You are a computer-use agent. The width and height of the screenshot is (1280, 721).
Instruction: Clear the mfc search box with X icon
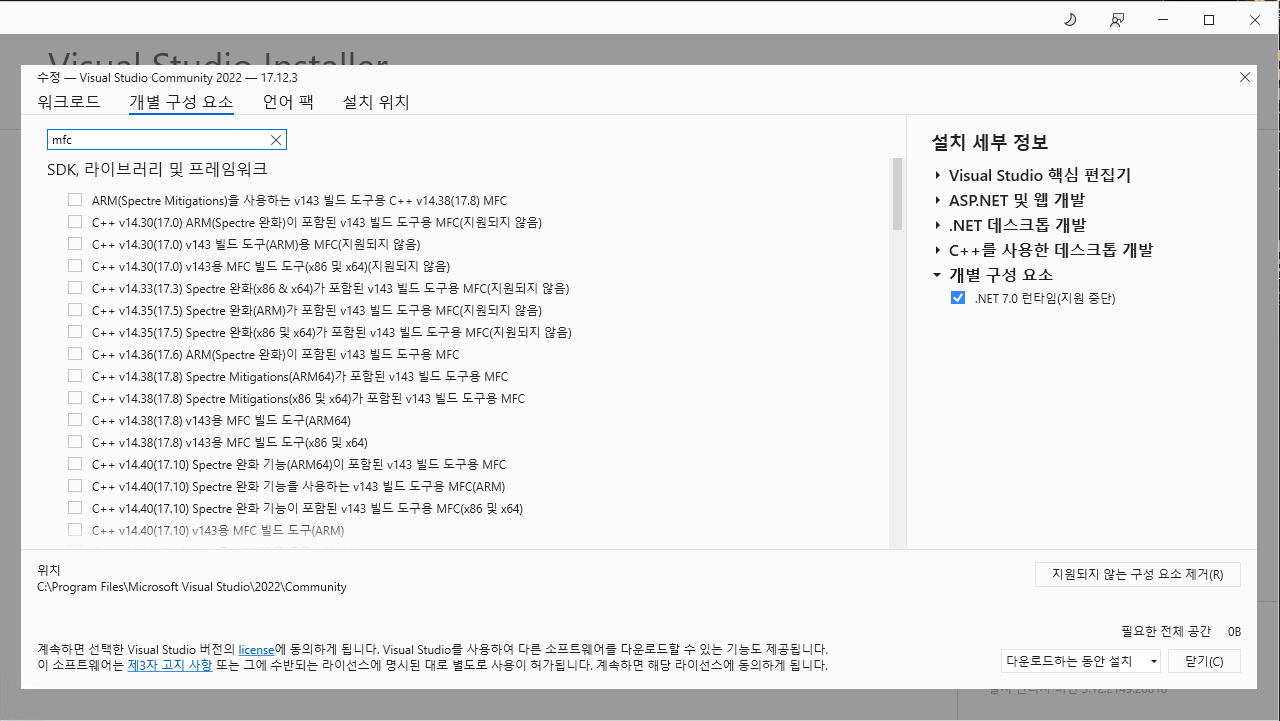point(276,140)
